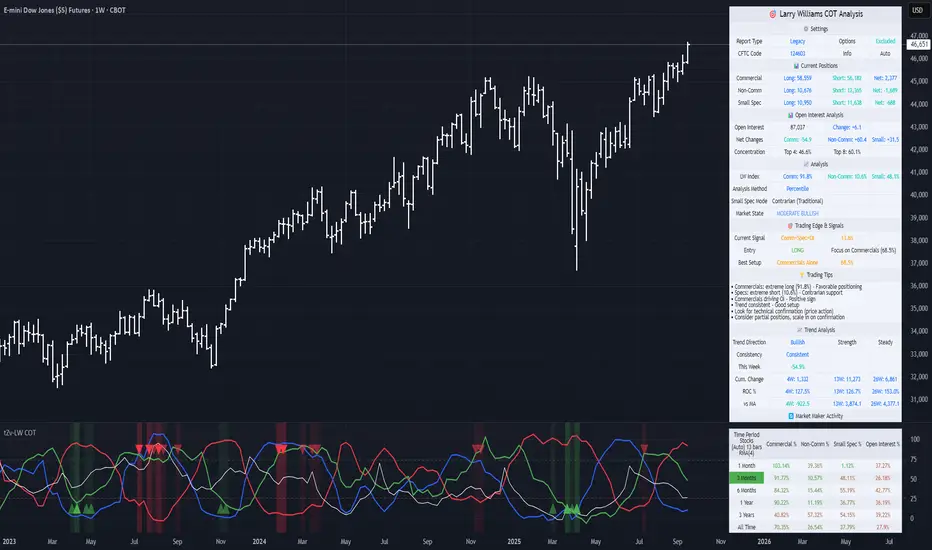Click ROC % '26W: 153.0%' value
The width and height of the screenshot is (932, 550).
(885, 392)
